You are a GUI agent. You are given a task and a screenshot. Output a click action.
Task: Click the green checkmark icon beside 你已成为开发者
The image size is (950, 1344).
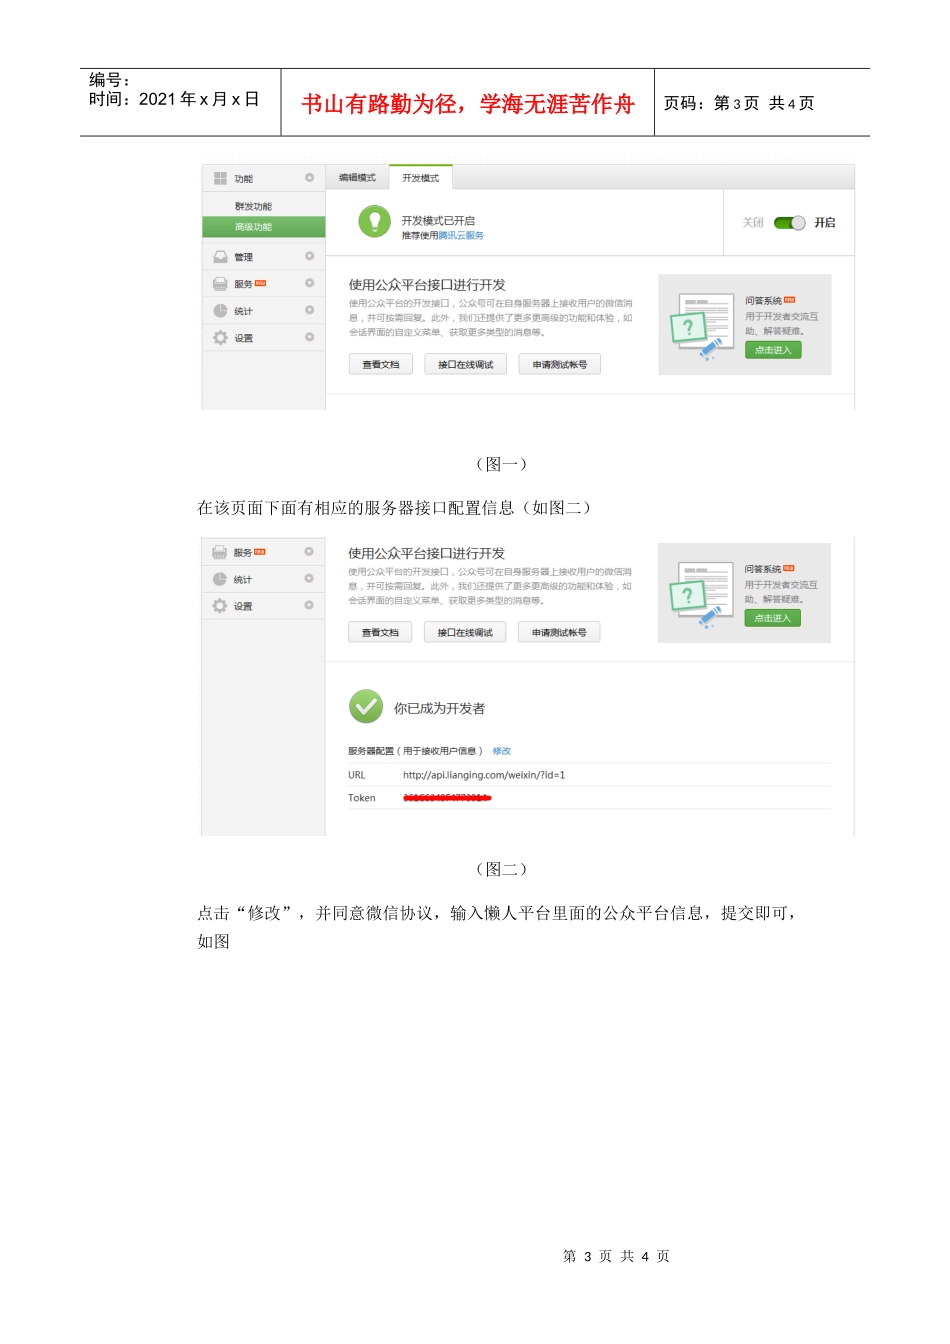pyautogui.click(x=366, y=706)
